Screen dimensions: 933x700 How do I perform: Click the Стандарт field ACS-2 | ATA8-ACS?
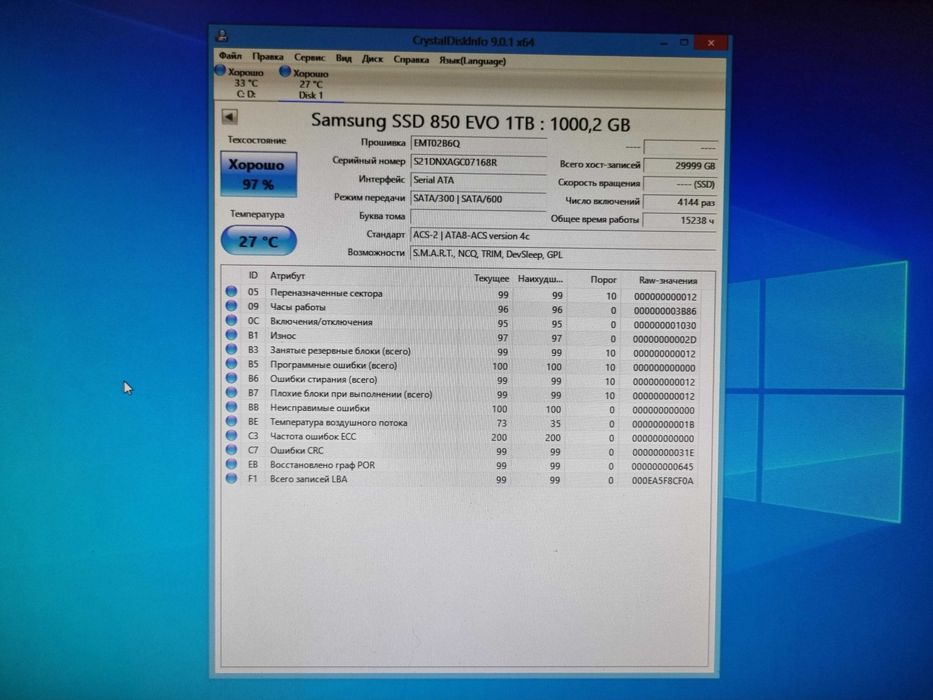point(563,236)
